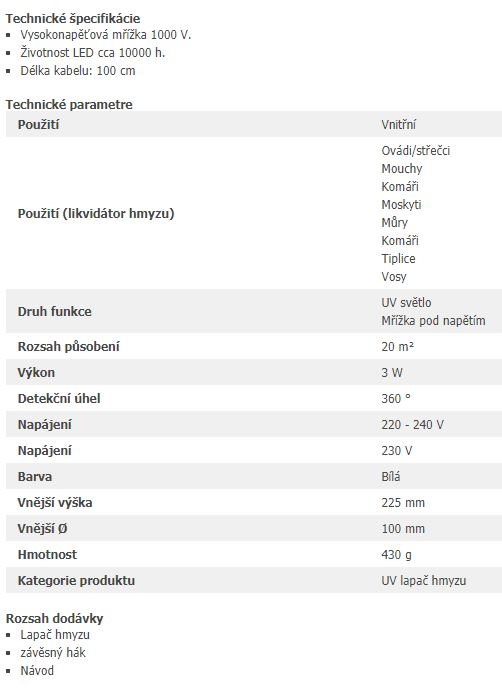Click the 'Barva' value 'Bílá'
The height and width of the screenshot is (692, 502).
[x=391, y=477]
